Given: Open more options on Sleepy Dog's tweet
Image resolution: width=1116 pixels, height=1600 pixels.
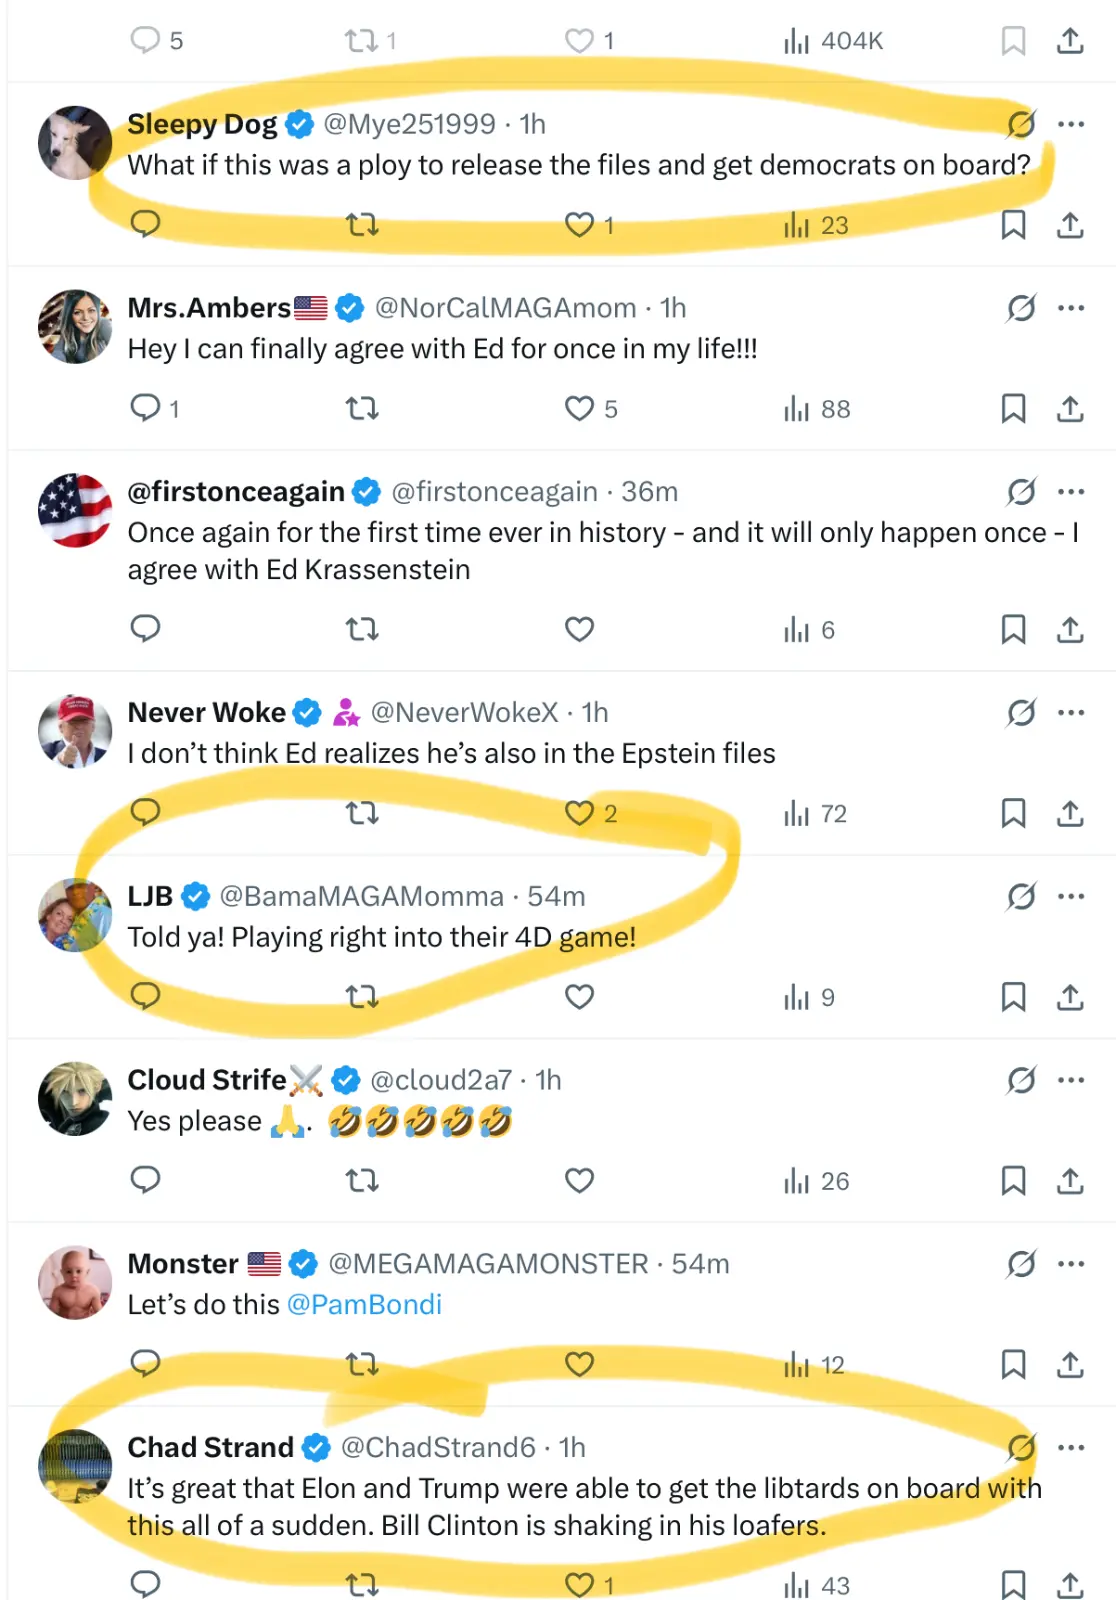Looking at the screenshot, I should click(x=1071, y=124).
